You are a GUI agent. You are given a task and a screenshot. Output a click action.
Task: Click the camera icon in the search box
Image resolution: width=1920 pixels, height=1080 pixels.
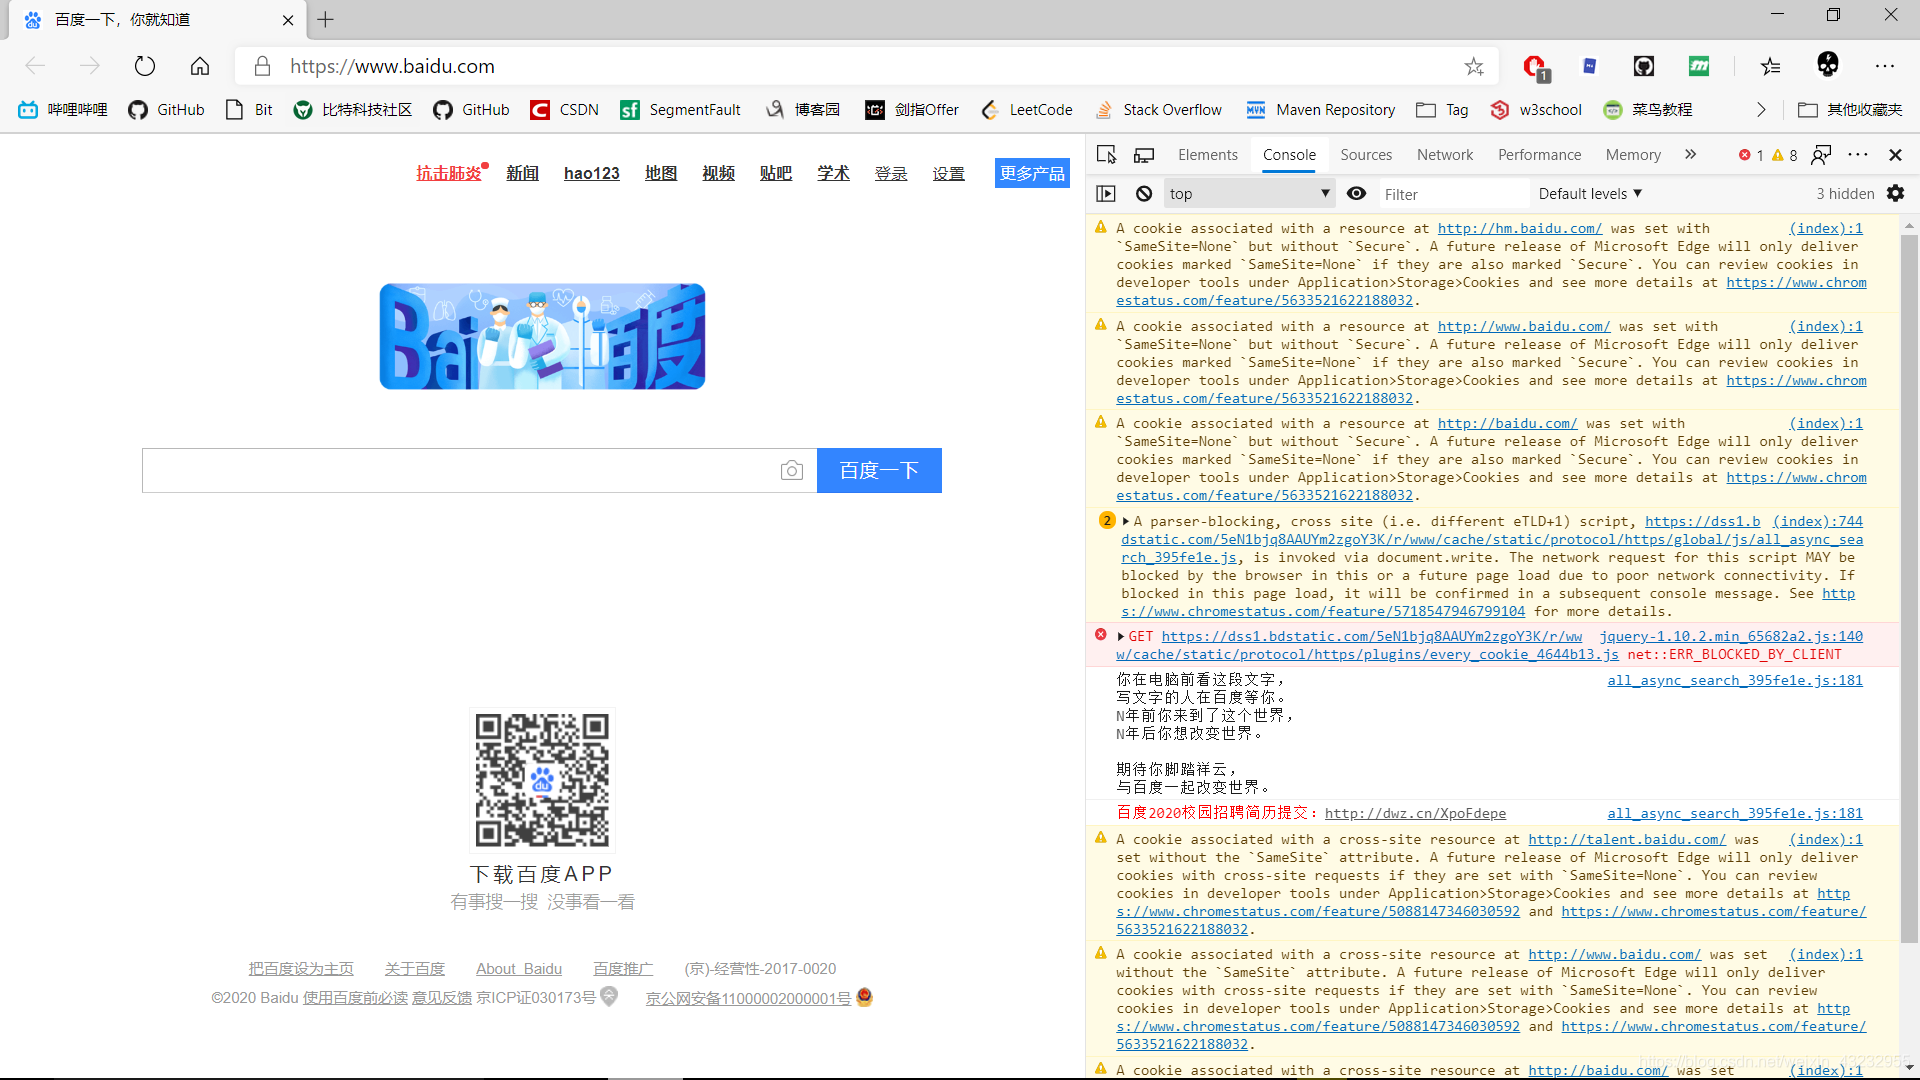point(792,470)
